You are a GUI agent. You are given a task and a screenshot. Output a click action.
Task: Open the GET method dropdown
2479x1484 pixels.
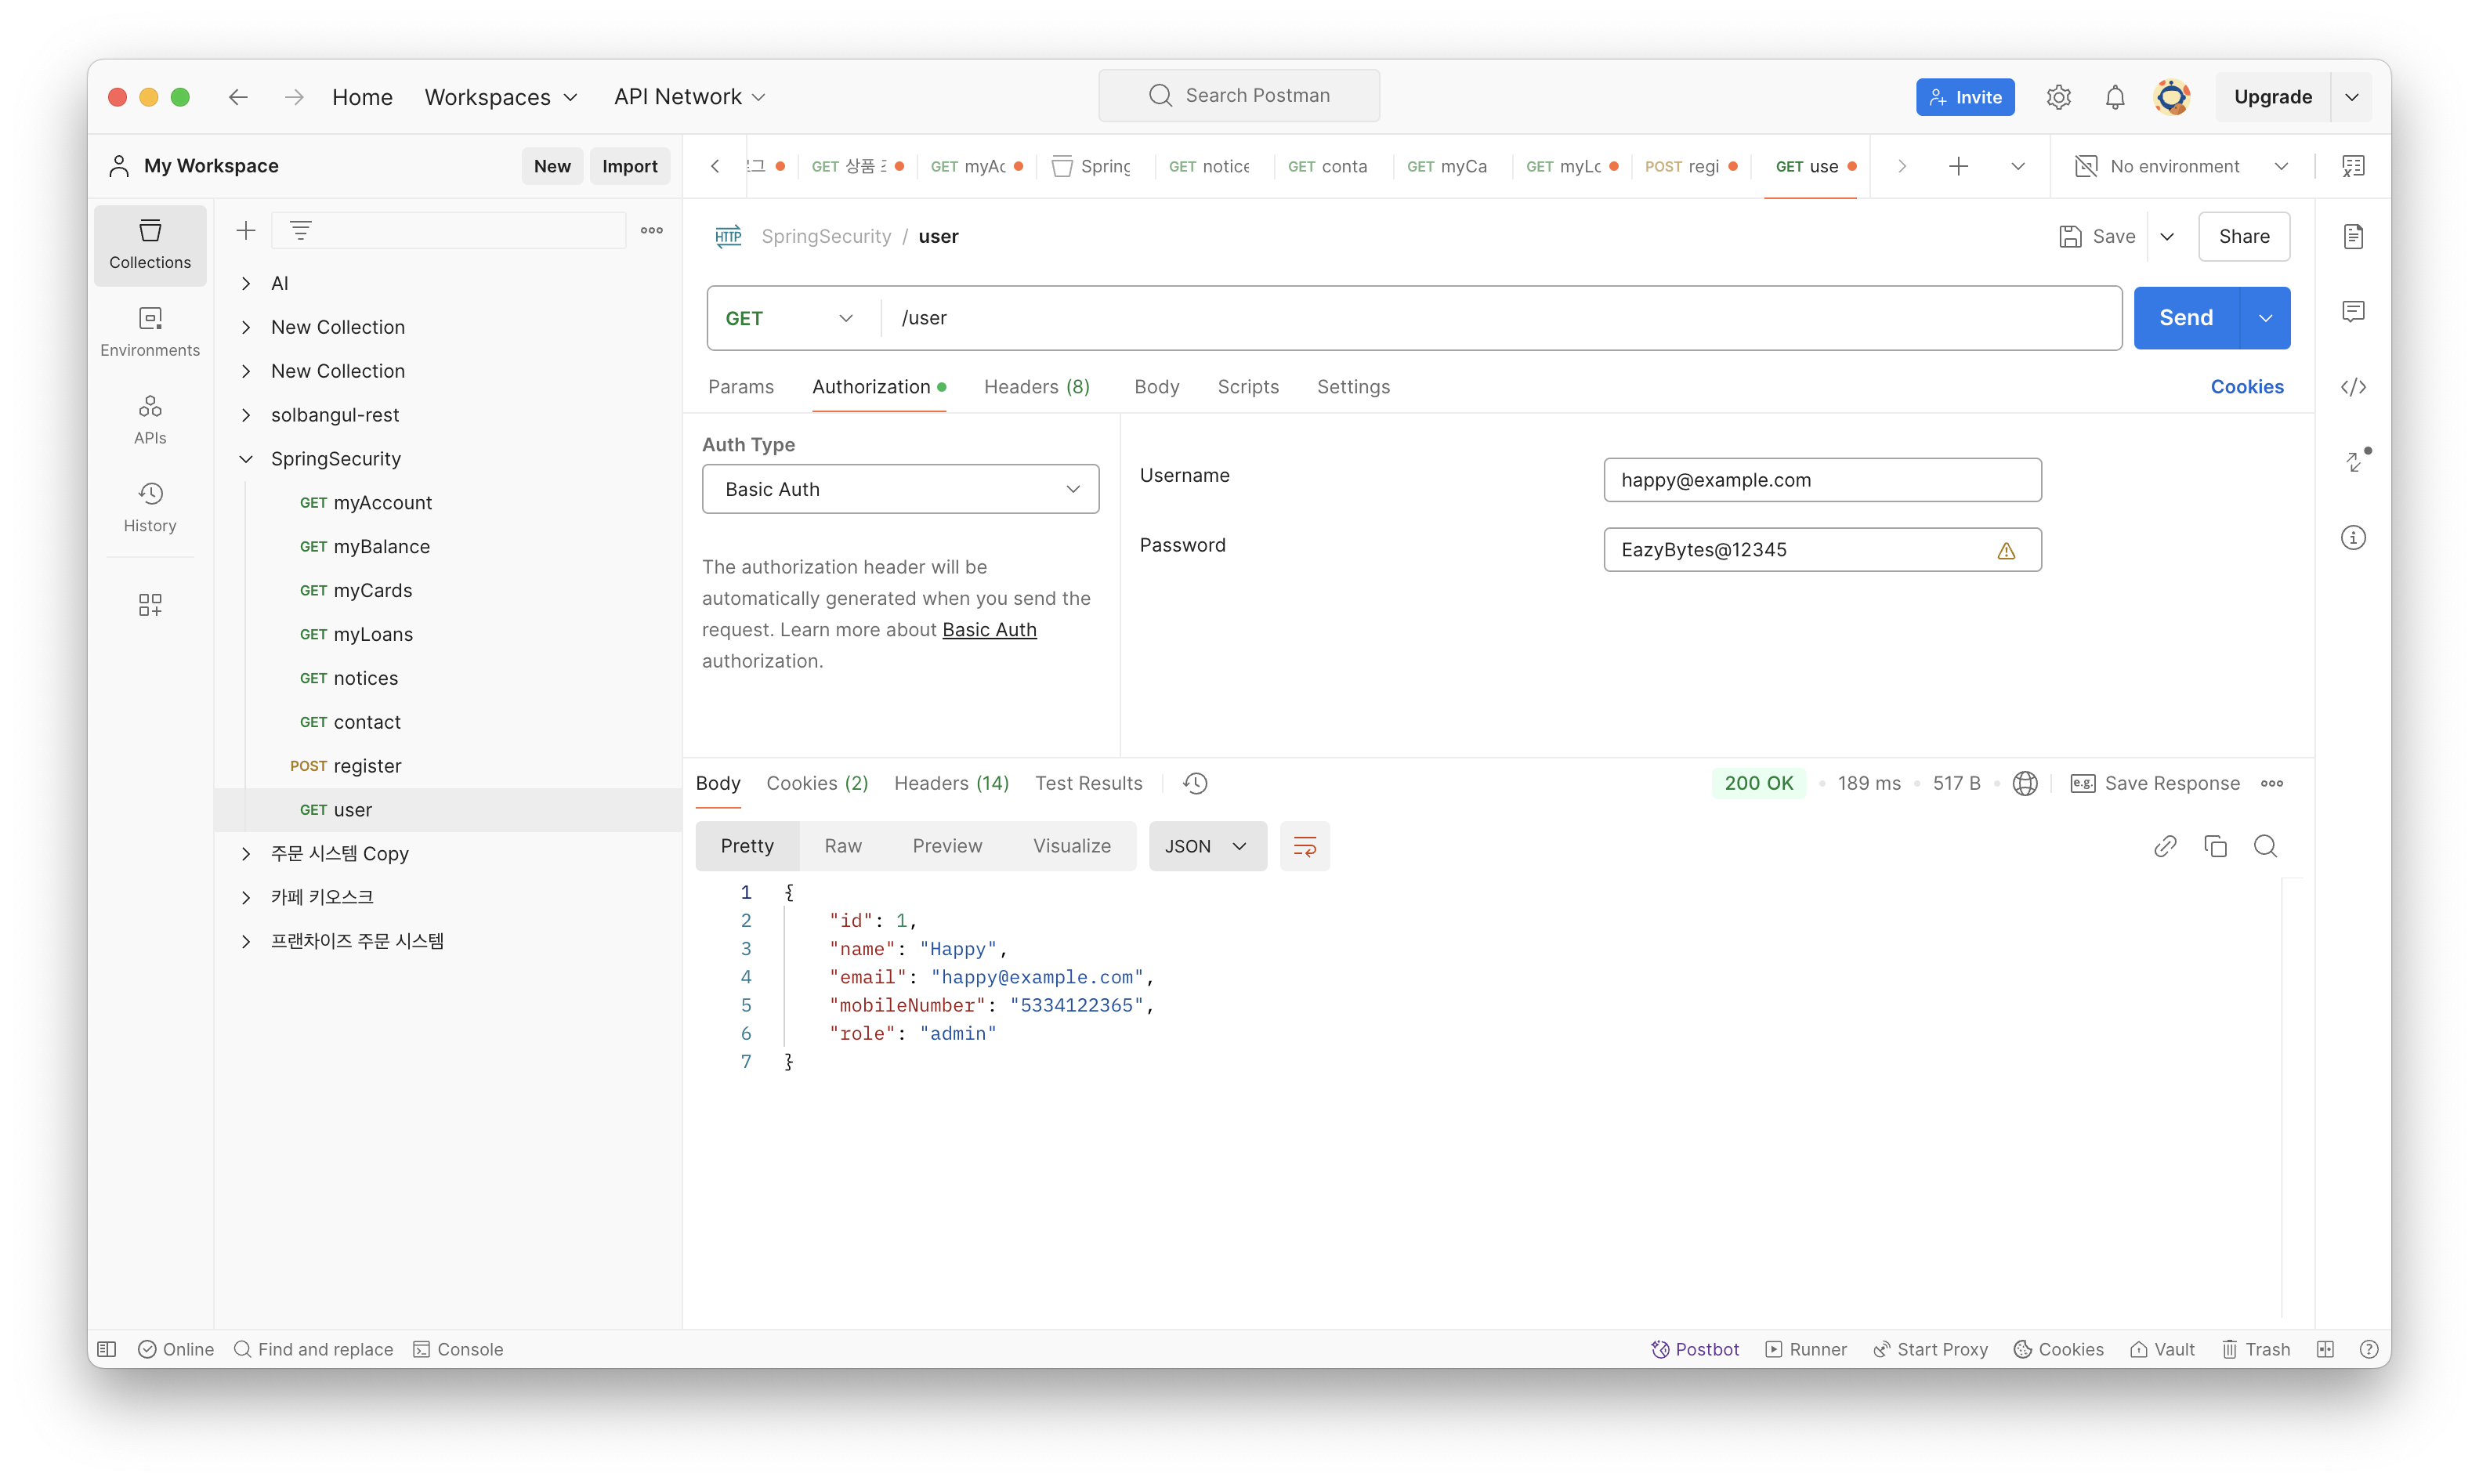click(790, 318)
